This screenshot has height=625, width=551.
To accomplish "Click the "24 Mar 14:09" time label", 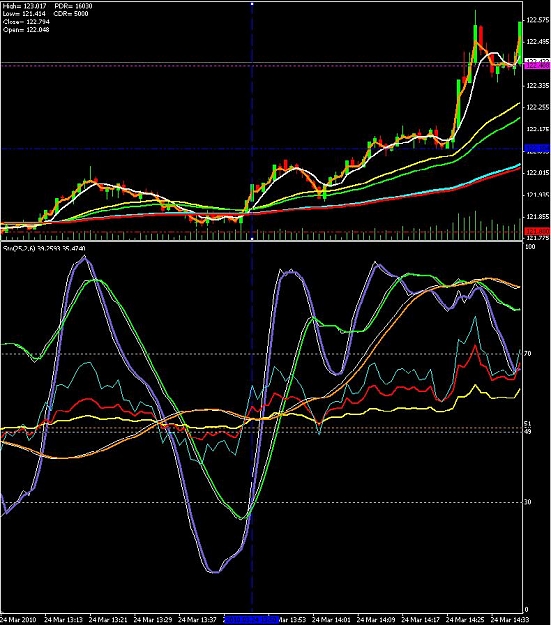I will (376, 620).
